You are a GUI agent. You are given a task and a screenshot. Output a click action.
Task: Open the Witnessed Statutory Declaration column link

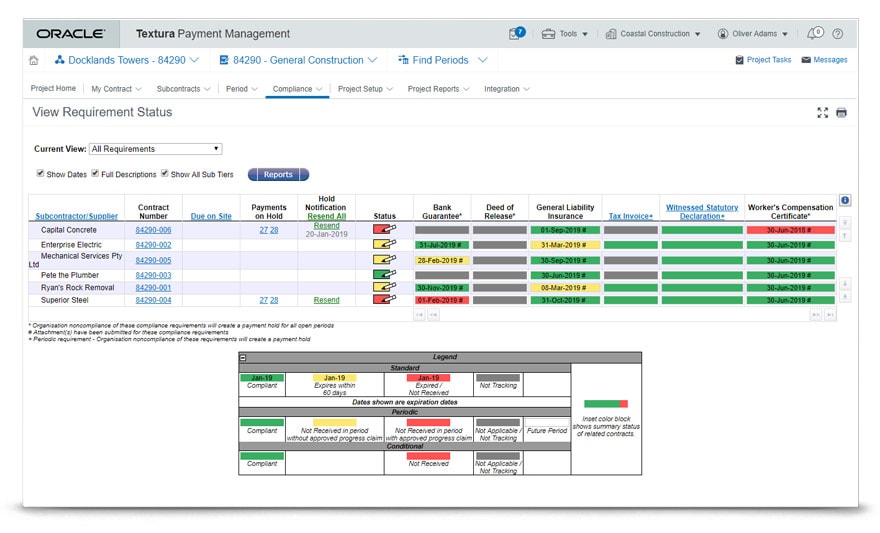pos(702,212)
